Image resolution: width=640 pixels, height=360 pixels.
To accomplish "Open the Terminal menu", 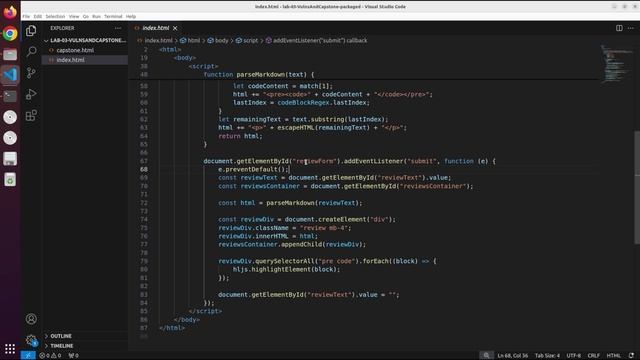I will coord(113,16).
